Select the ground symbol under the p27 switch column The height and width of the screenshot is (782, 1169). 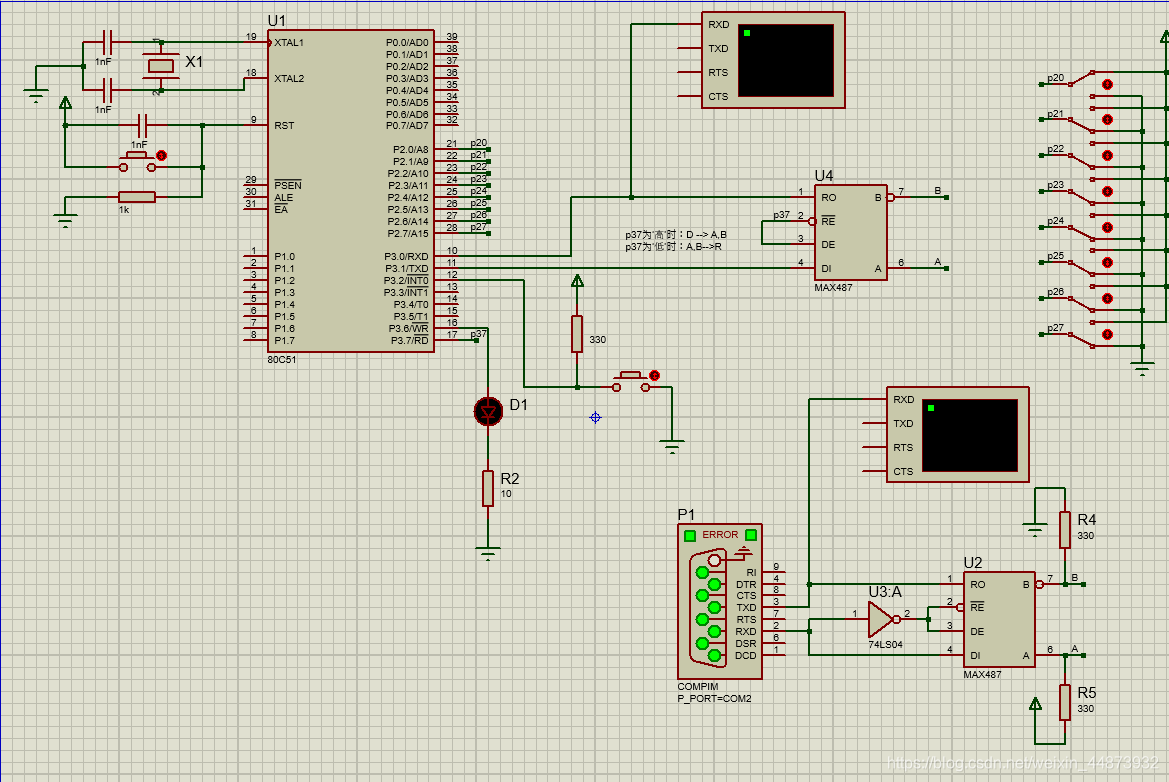[1142, 368]
